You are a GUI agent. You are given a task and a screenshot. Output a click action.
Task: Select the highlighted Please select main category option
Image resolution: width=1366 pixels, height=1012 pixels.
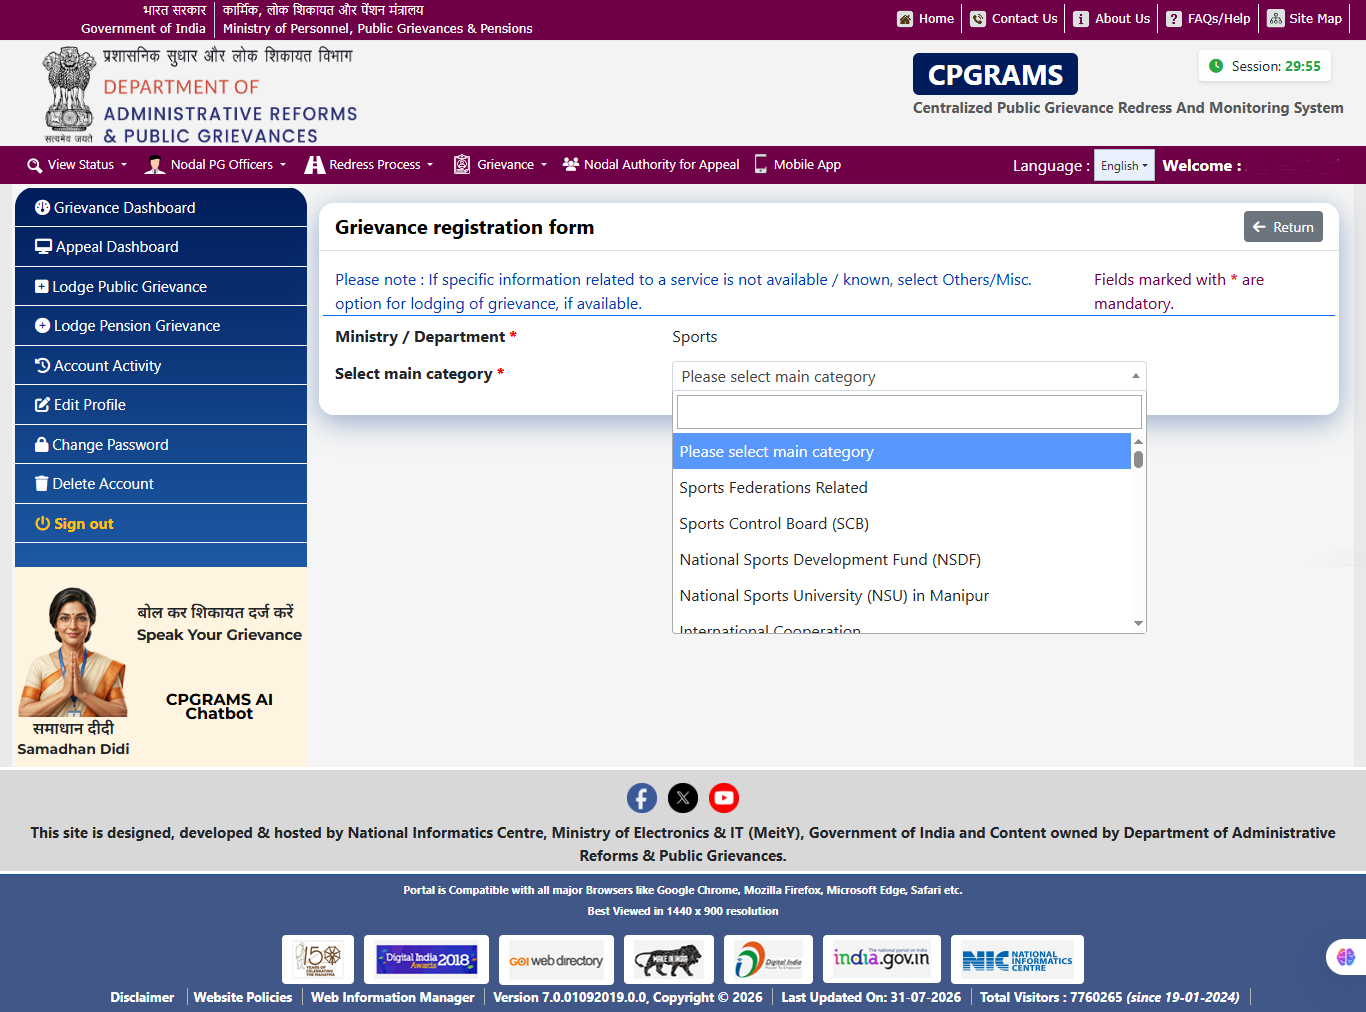[902, 452]
